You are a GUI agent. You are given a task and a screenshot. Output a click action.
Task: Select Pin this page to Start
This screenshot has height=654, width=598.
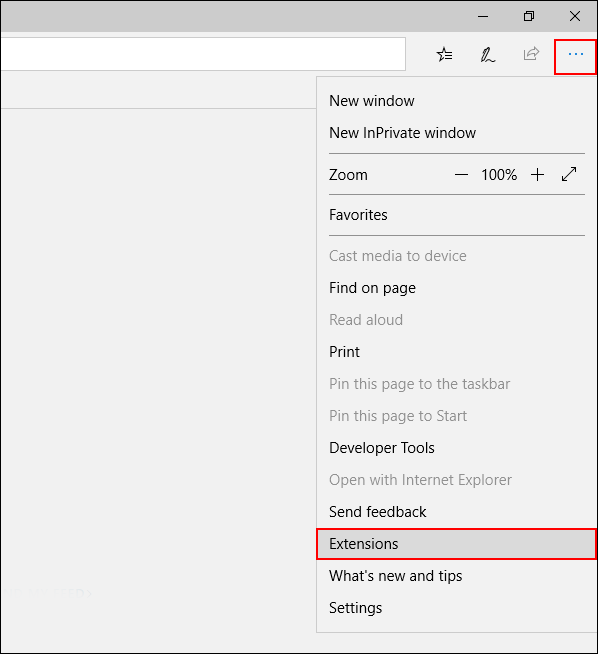pyautogui.click(x=457, y=416)
